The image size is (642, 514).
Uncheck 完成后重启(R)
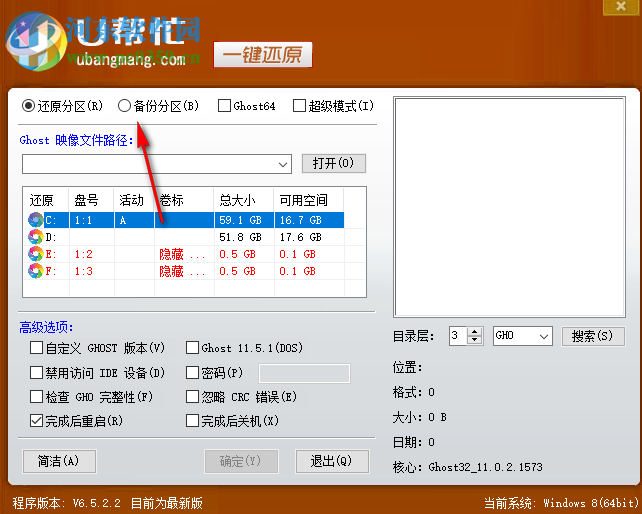click(36, 421)
